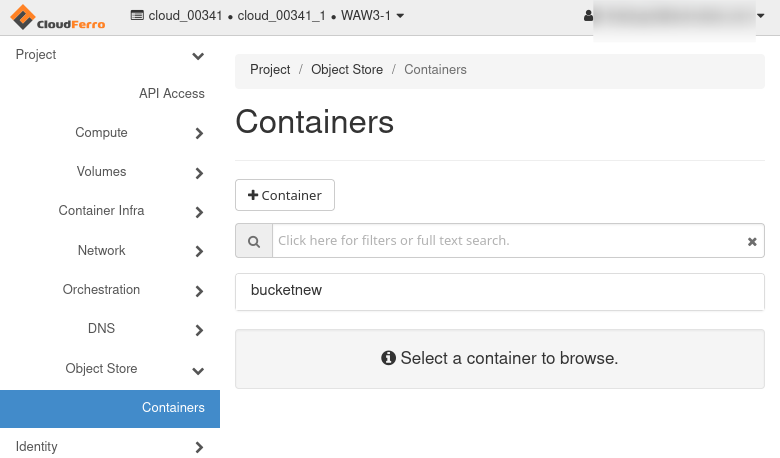Click the filter search text field
This screenshot has width=780, height=458.
(505, 241)
